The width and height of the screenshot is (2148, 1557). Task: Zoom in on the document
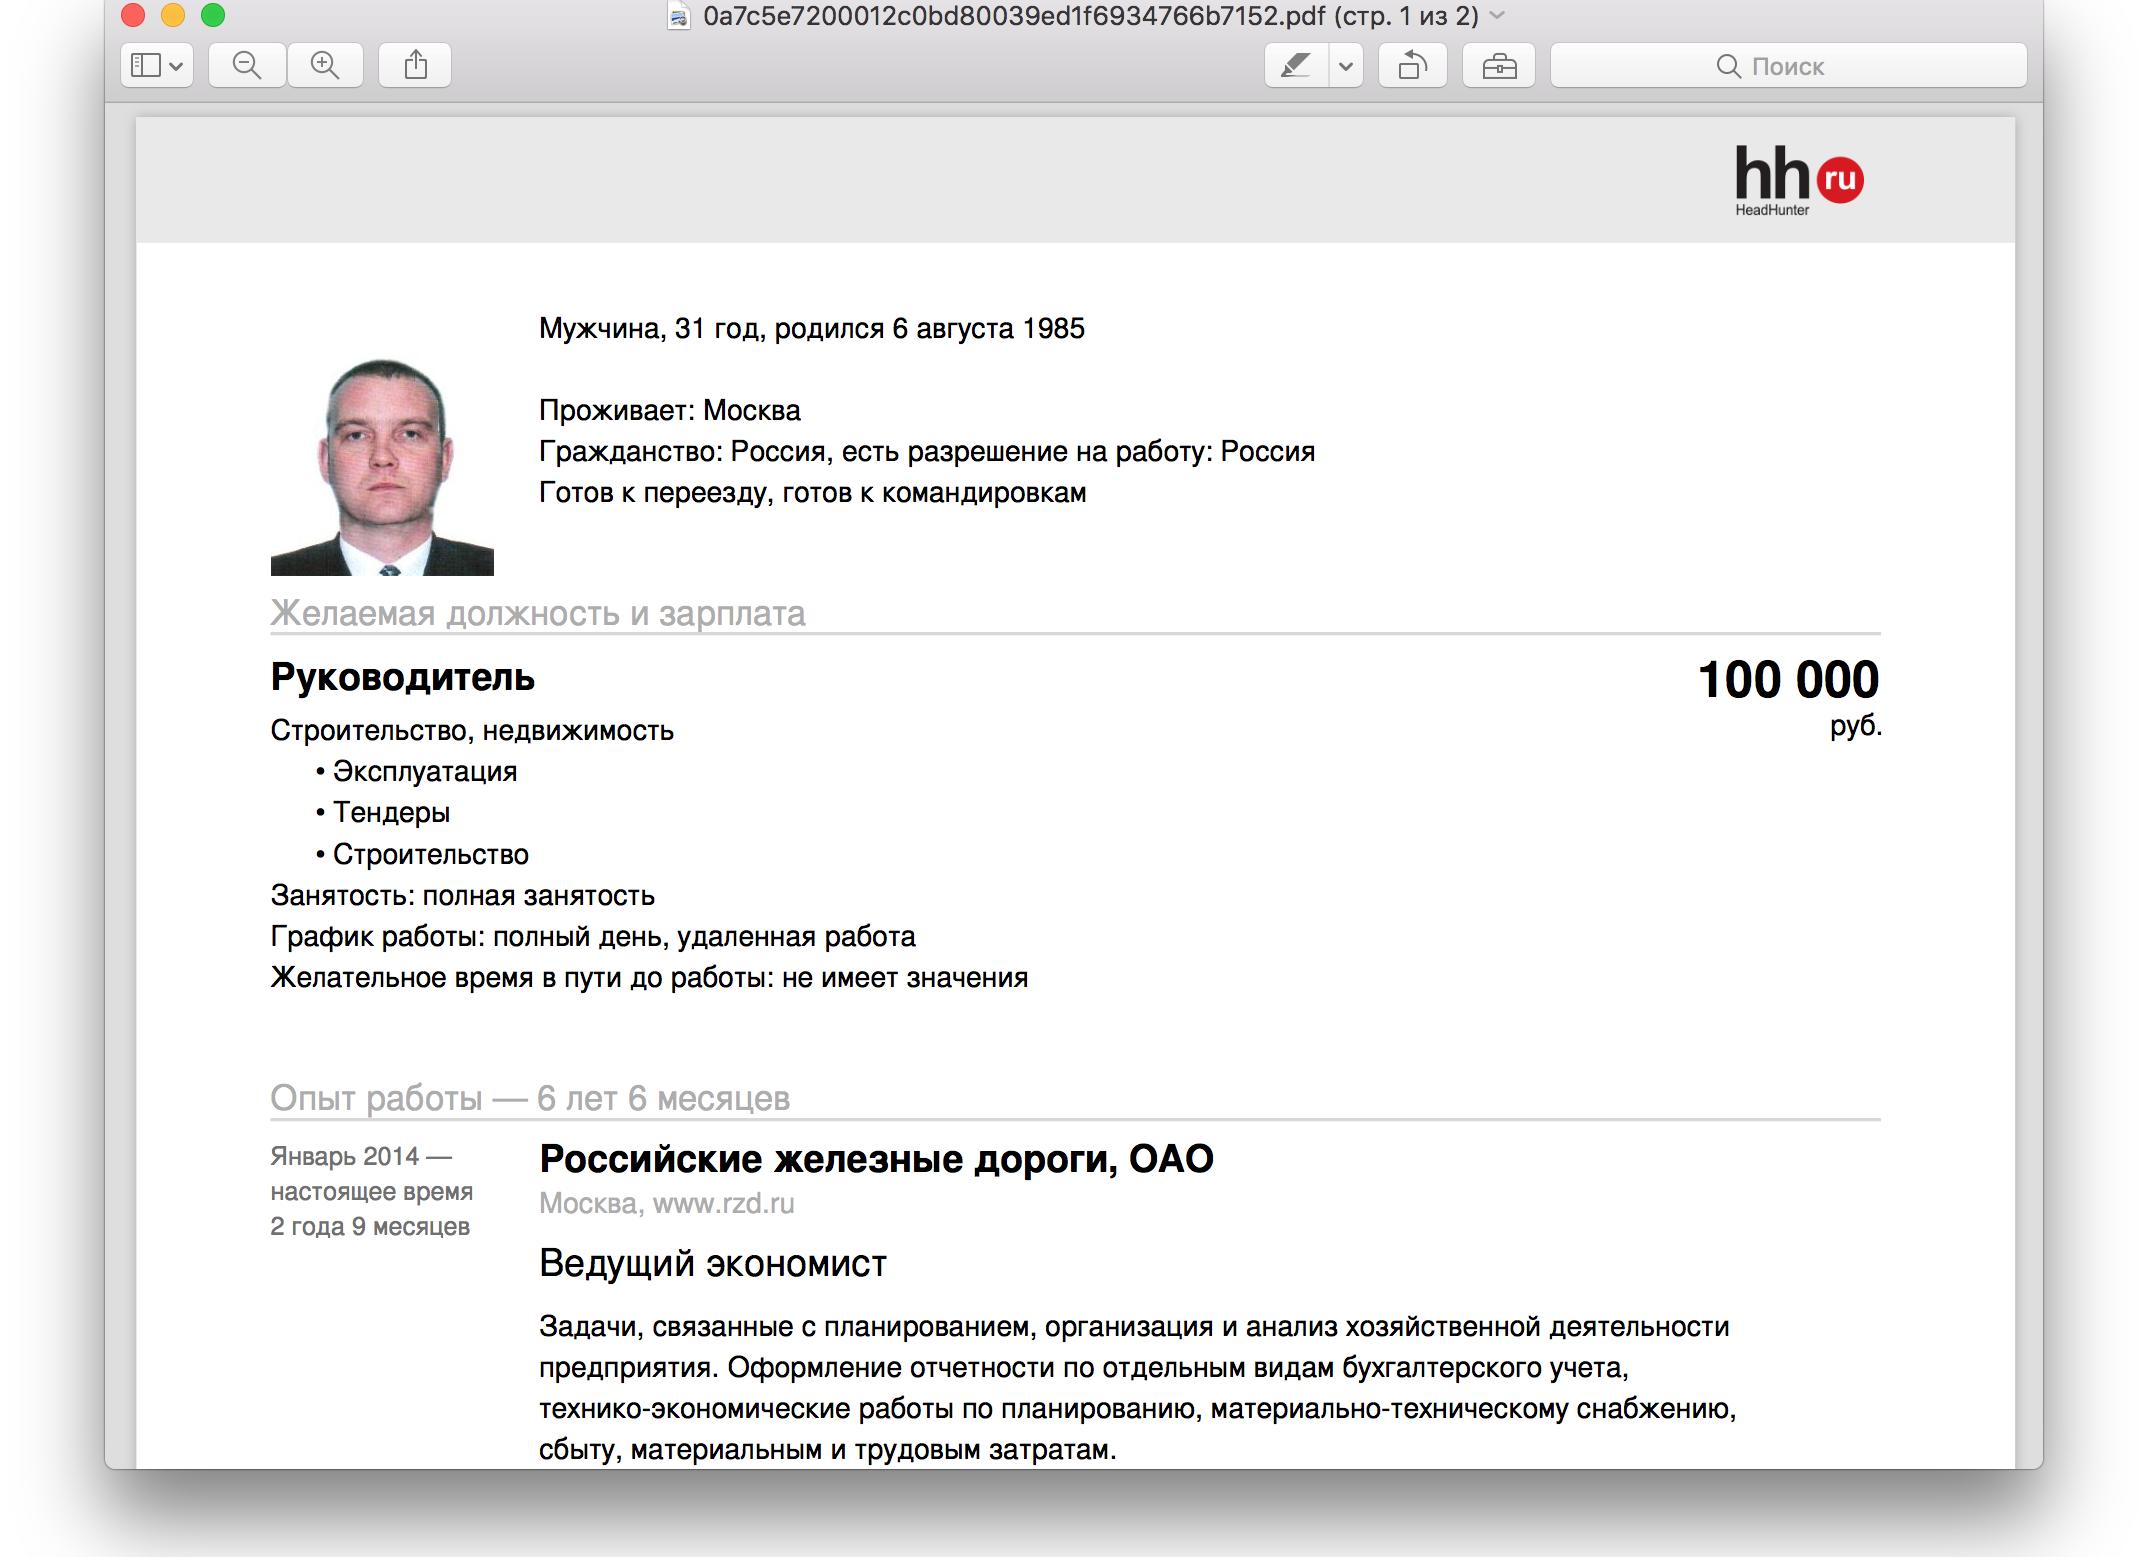324,65
